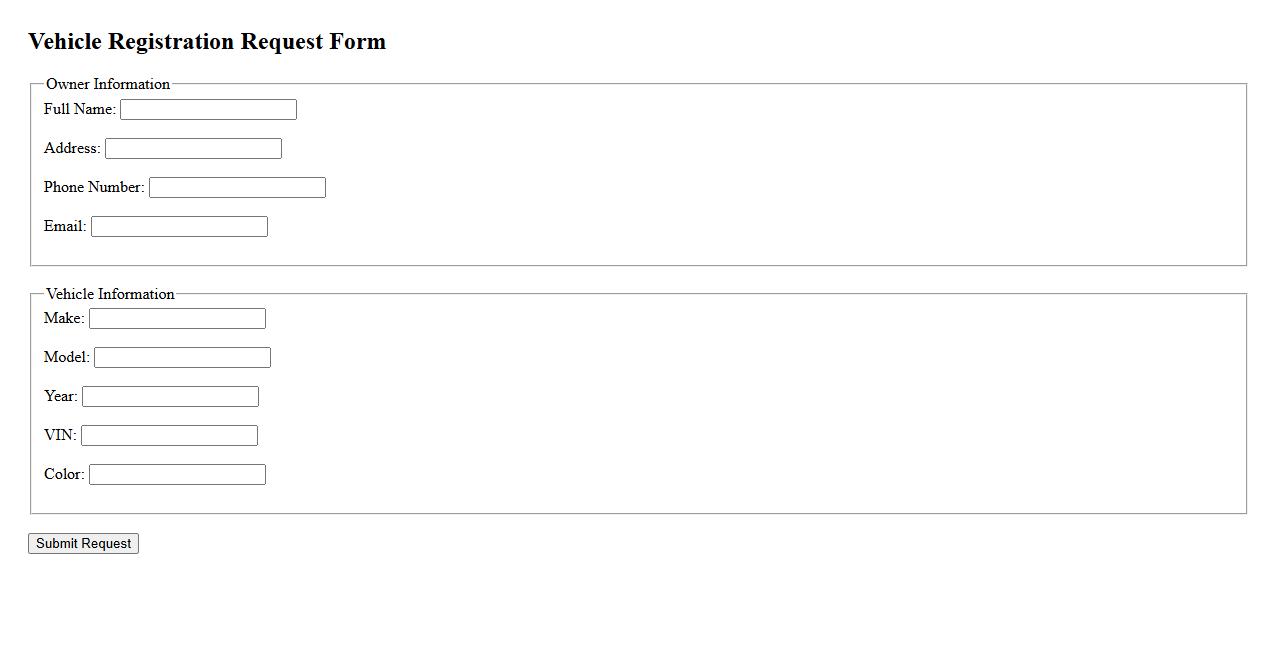Click the Vehicle Registration Request Form heading
Screen dimensions: 1278x650
[x=207, y=42]
